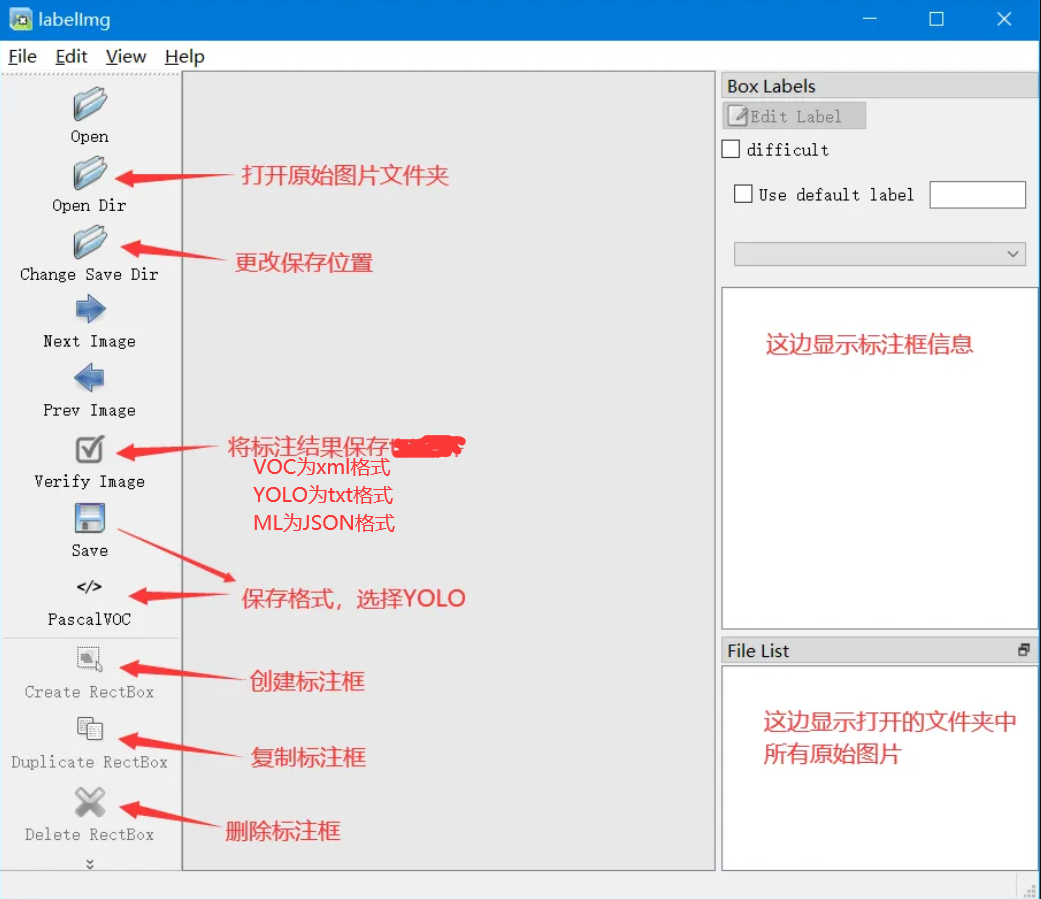Enable the difficult checkbox
The width and height of the screenshot is (1041, 899).
tap(731, 149)
